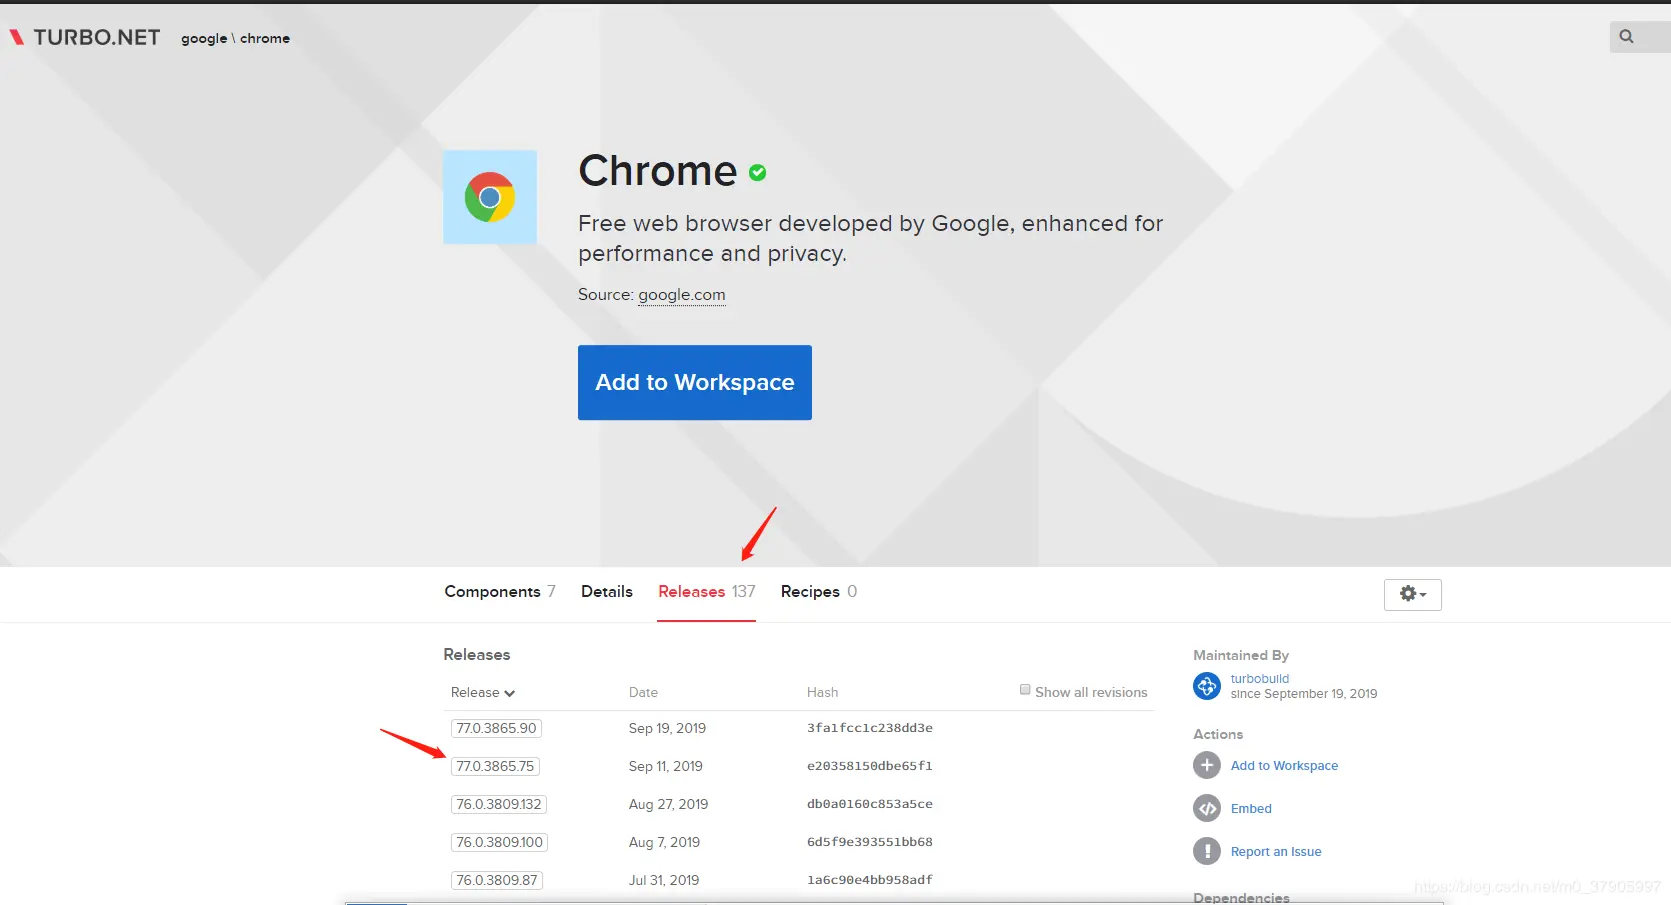Image resolution: width=1671 pixels, height=905 pixels.
Task: Click the chrome breadcrumb link
Action: [x=265, y=38]
